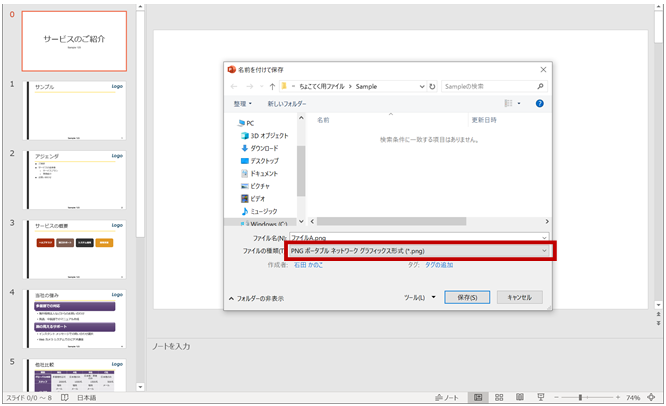The image size is (666, 406).
Task: Click the up-folder arrow in save dialog
Action: [x=273, y=87]
